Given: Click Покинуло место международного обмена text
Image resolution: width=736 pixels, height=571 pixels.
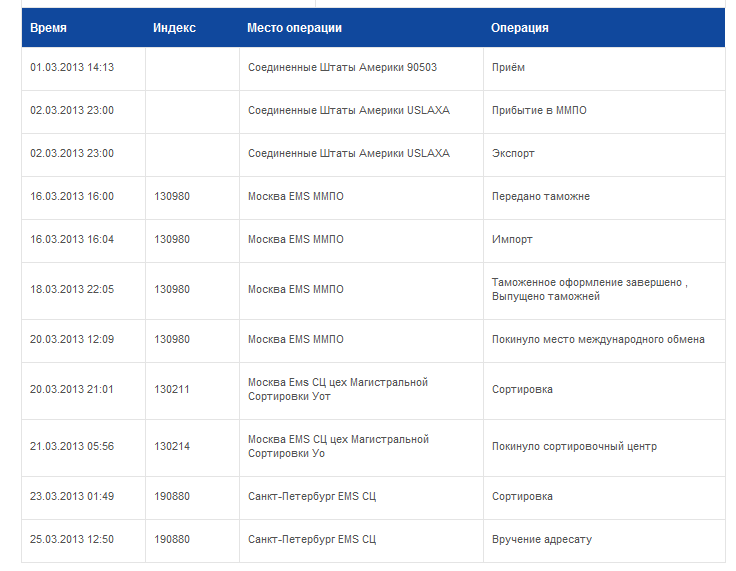Looking at the screenshot, I should [598, 339].
